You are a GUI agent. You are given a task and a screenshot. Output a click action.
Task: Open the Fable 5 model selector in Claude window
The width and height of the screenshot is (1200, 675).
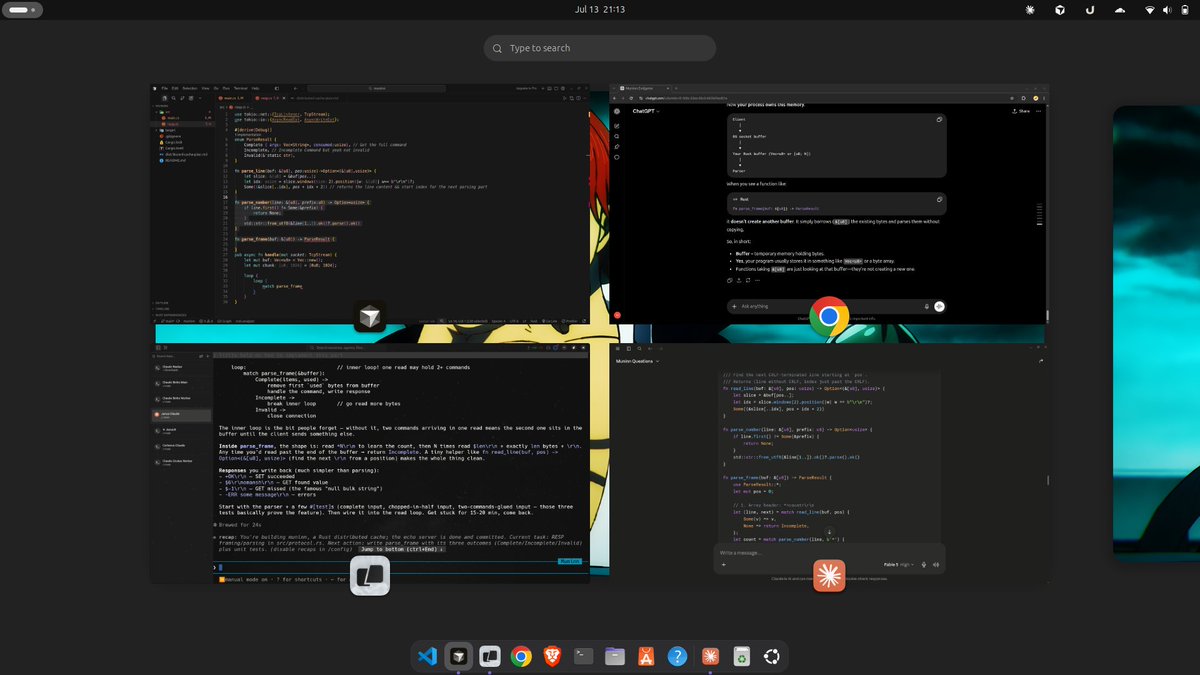click(899, 564)
